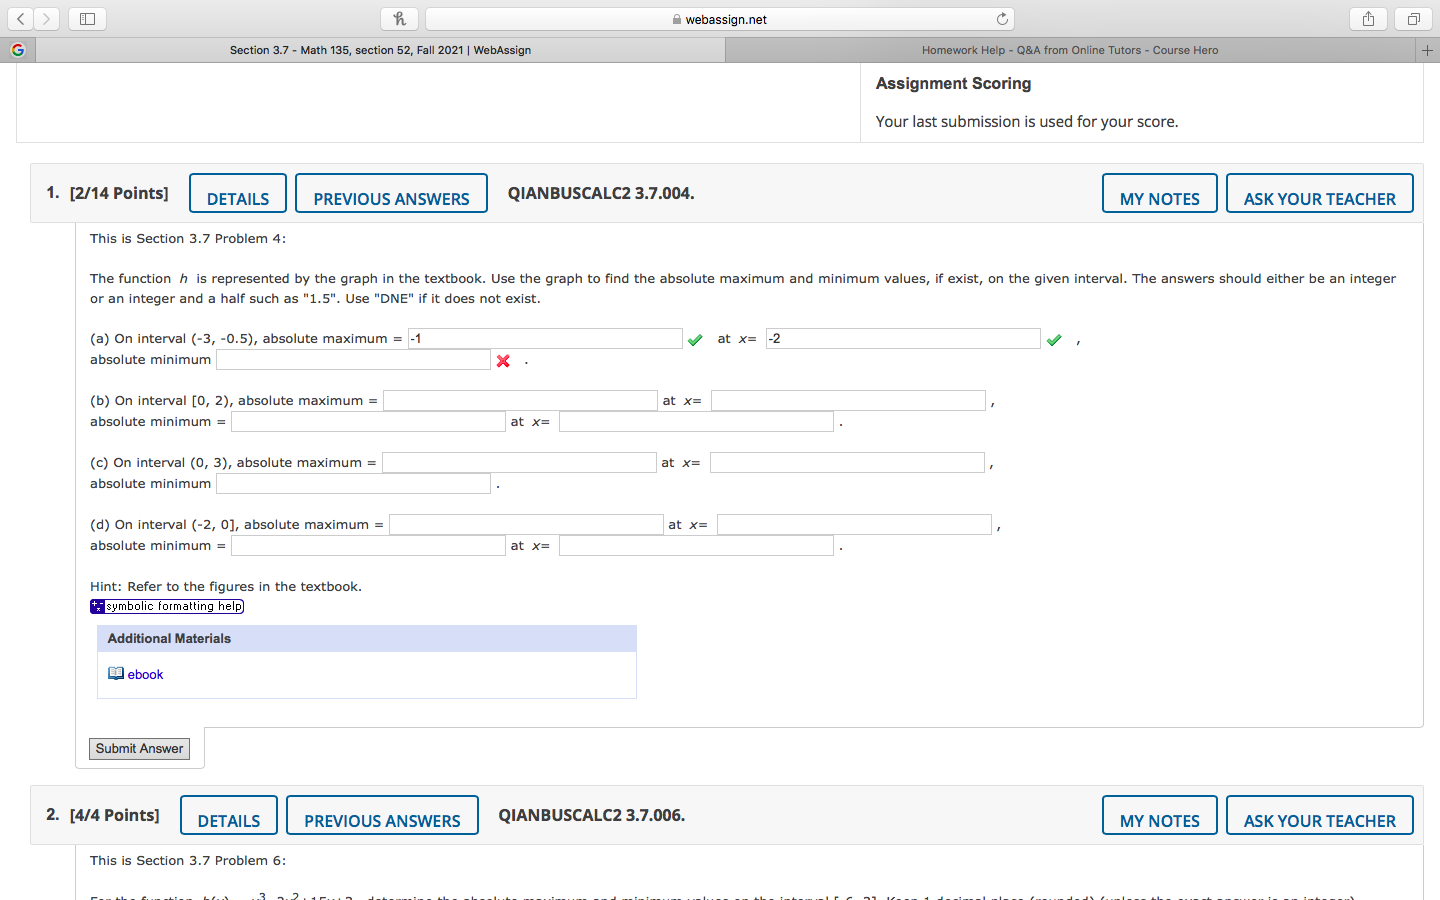Reload the page via the address bar icon
This screenshot has height=900, width=1440.
pos(1001,18)
